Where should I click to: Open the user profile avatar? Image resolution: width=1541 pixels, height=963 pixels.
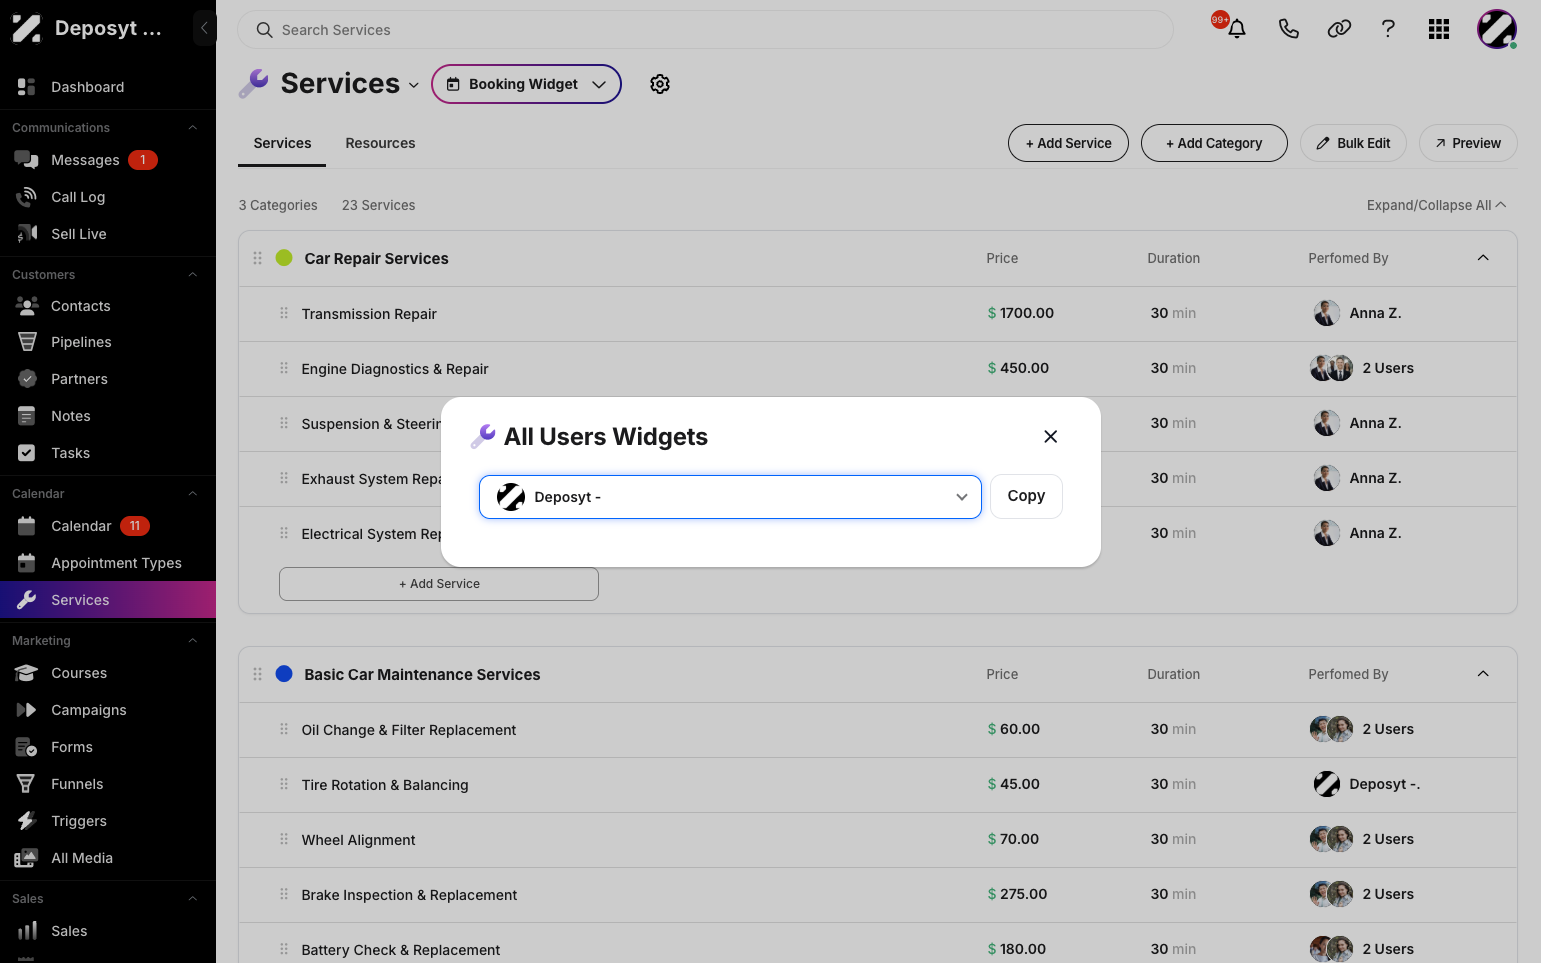coord(1497,29)
